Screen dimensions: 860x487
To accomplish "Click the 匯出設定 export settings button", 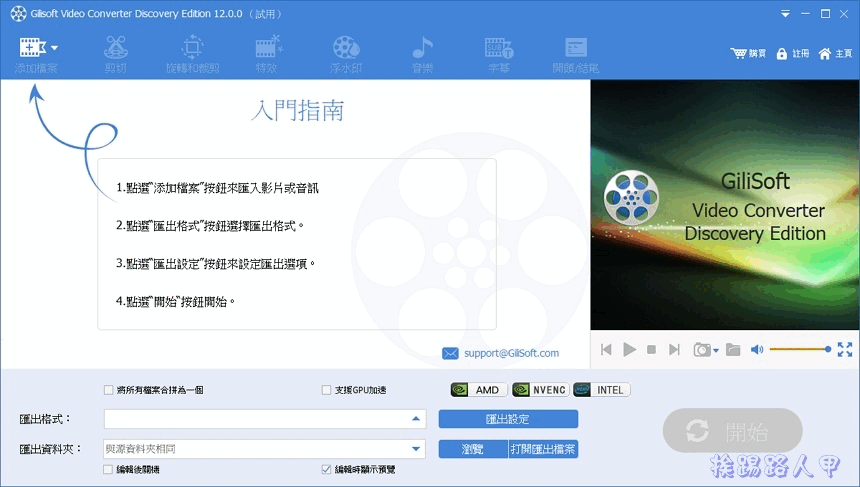I will tap(508, 419).
